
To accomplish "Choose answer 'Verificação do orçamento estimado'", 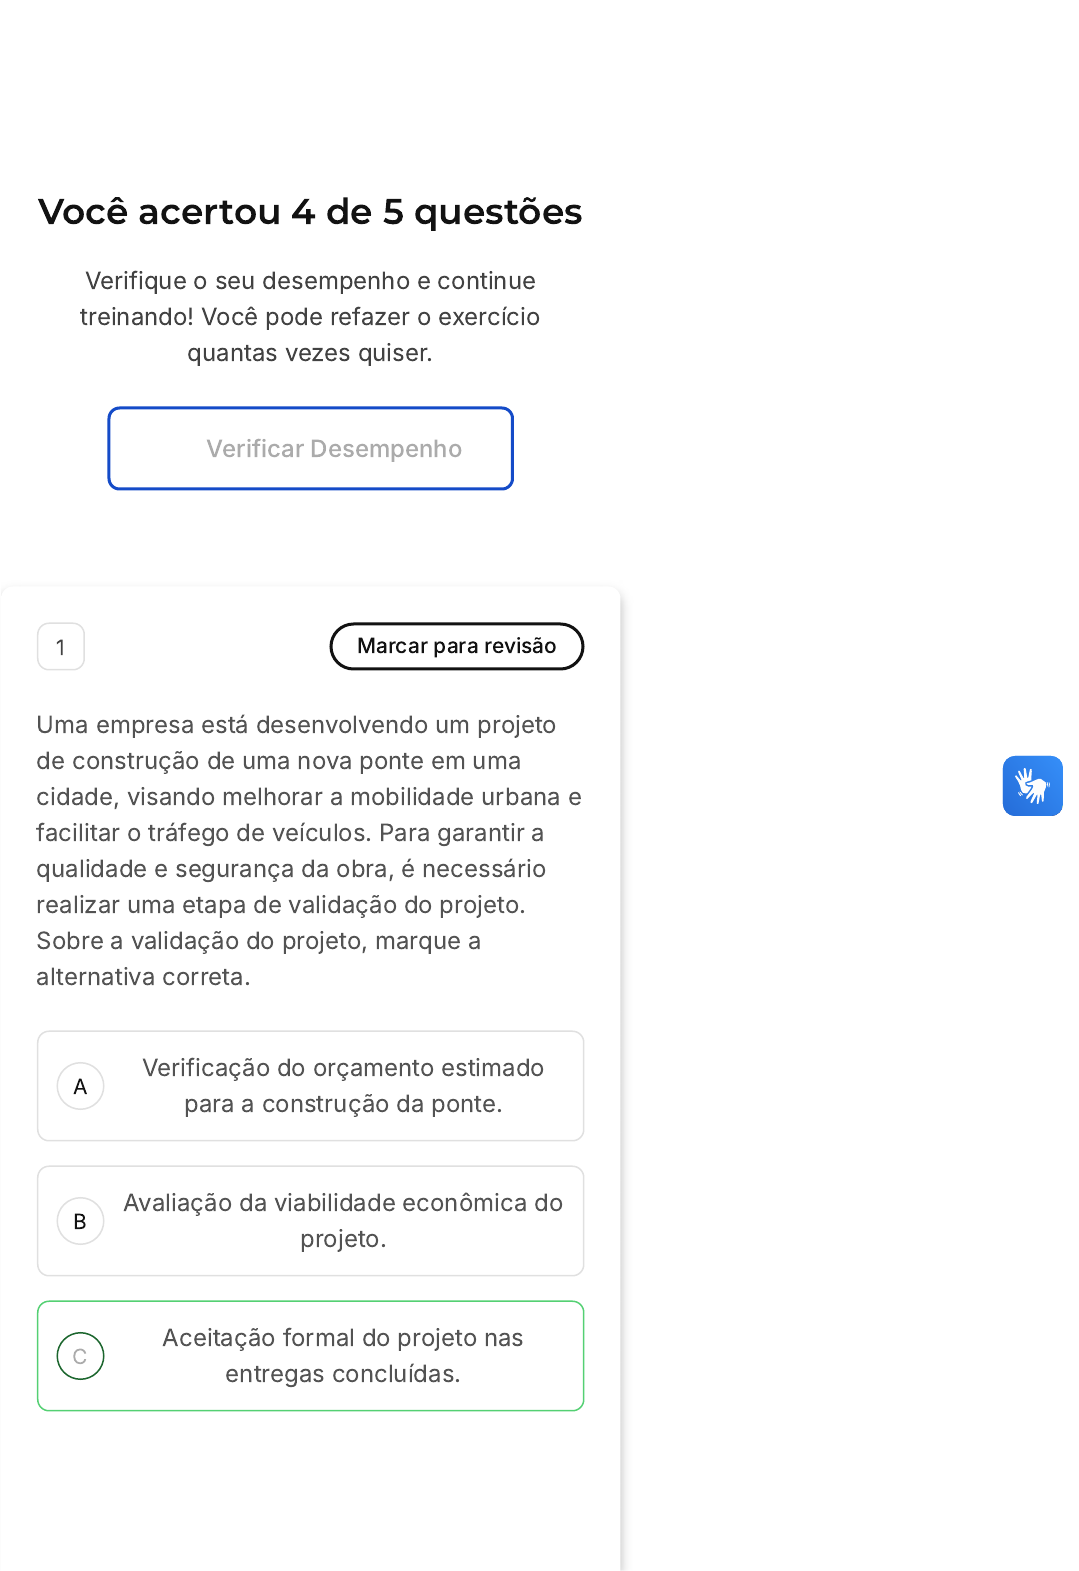I will (x=311, y=1086).
